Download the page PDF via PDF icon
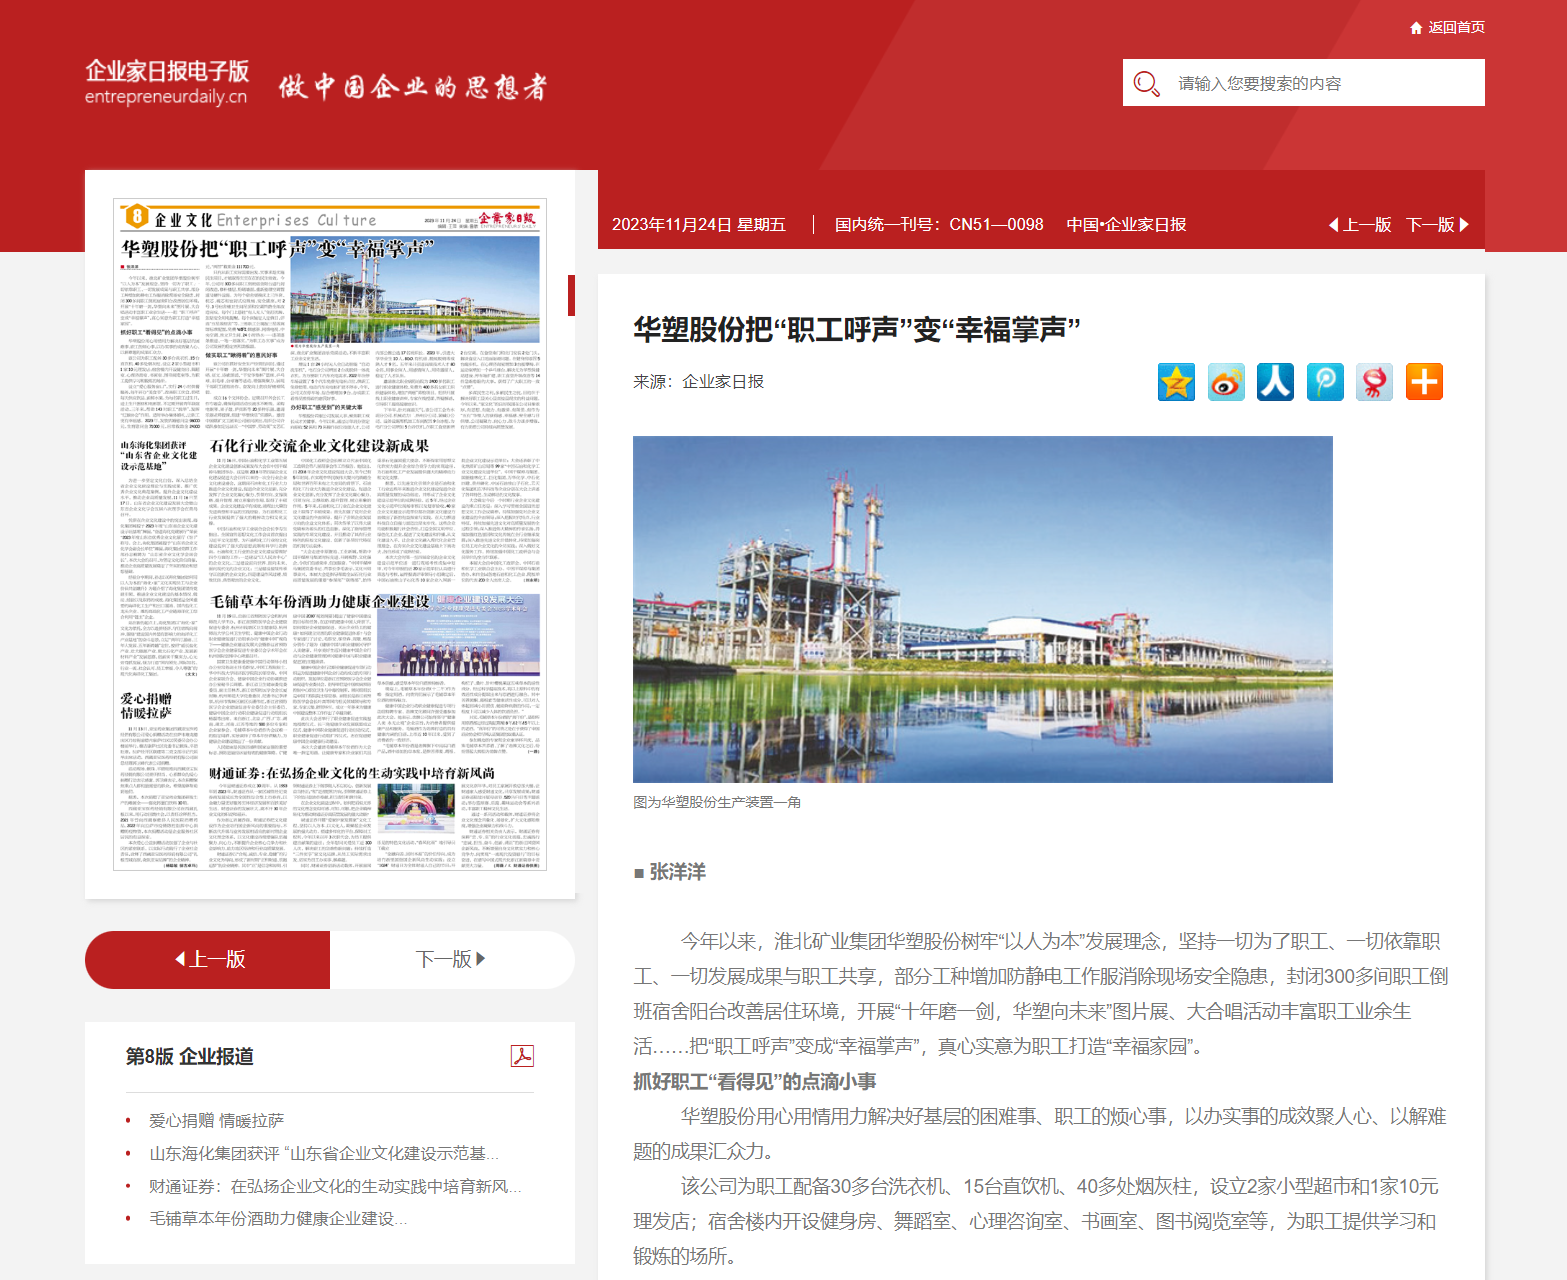Viewport: 1567px width, 1280px height. (x=522, y=1056)
